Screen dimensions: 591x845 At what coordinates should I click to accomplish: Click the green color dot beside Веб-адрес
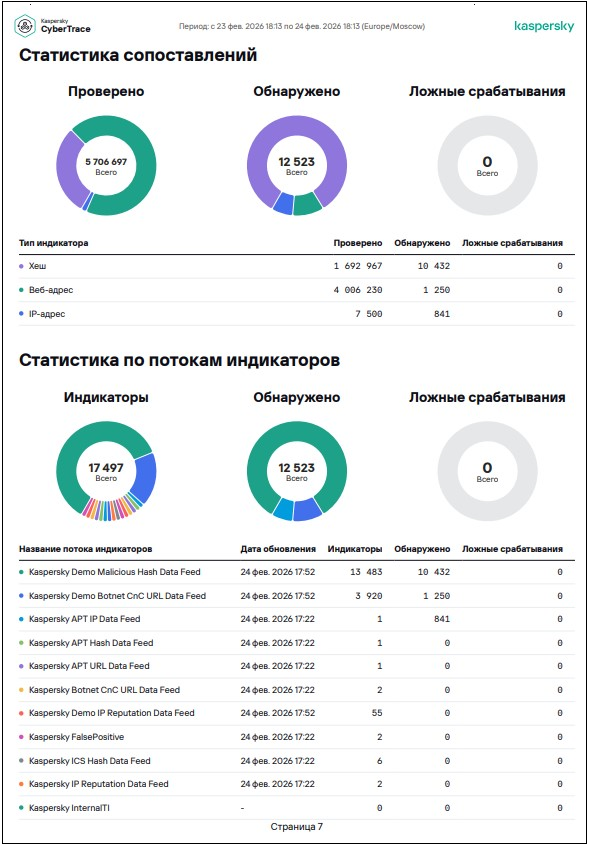(22, 290)
